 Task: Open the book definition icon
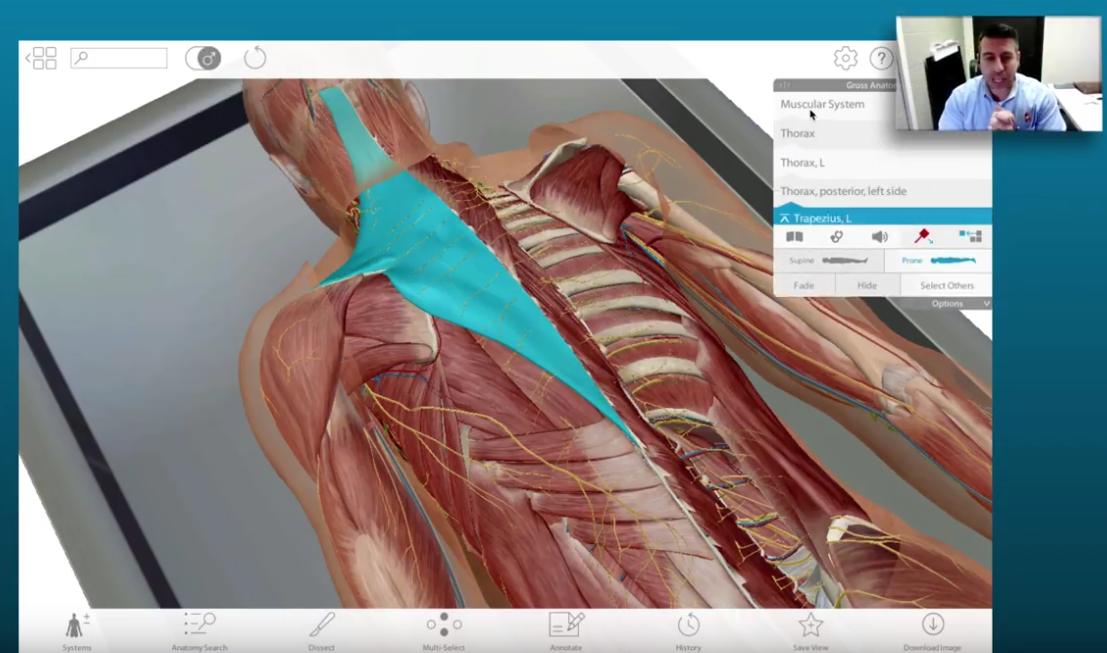click(x=794, y=236)
